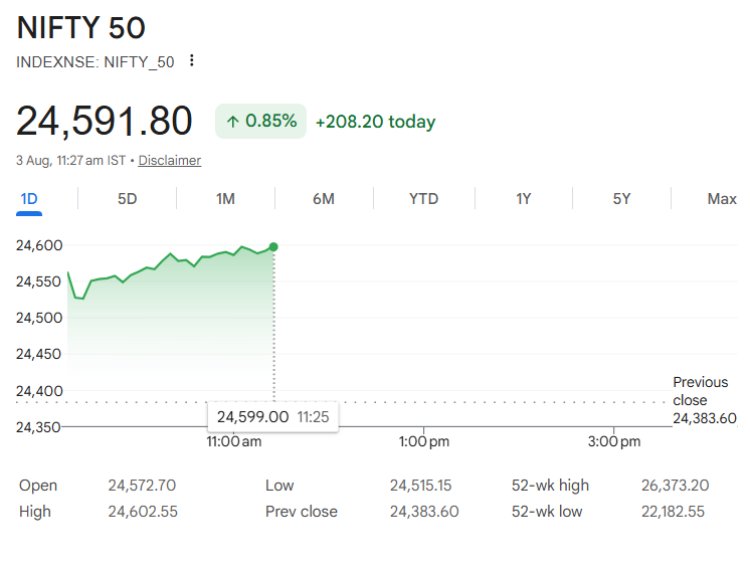750x571 pixels.
Task: Click the 24,599.00 11:25 tooltip
Action: 273,417
